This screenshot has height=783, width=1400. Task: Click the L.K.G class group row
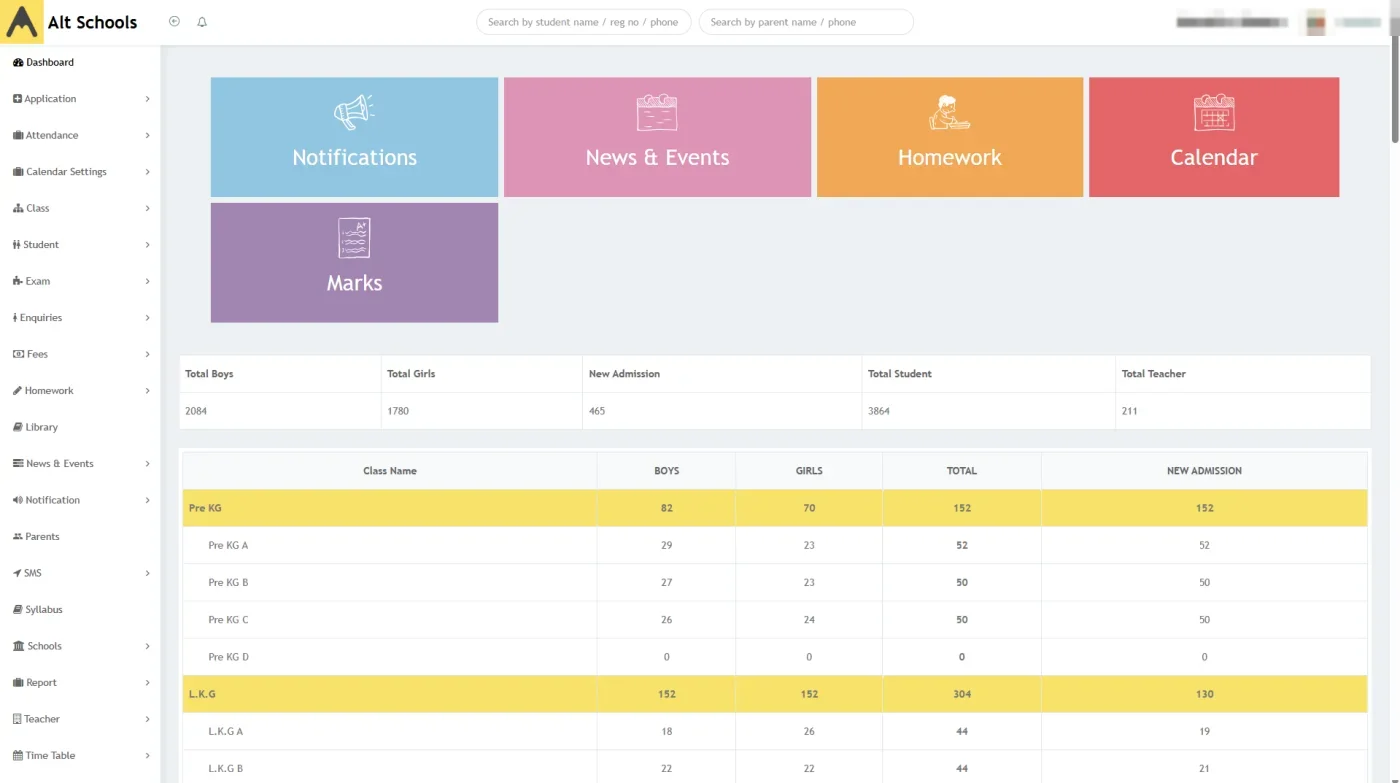tap(775, 694)
